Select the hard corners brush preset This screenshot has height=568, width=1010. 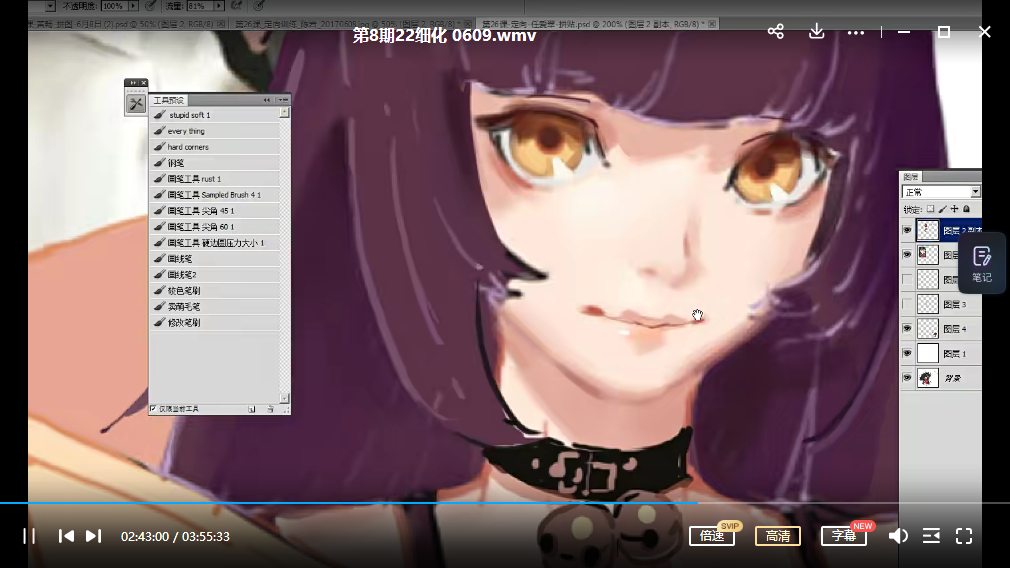click(215, 147)
